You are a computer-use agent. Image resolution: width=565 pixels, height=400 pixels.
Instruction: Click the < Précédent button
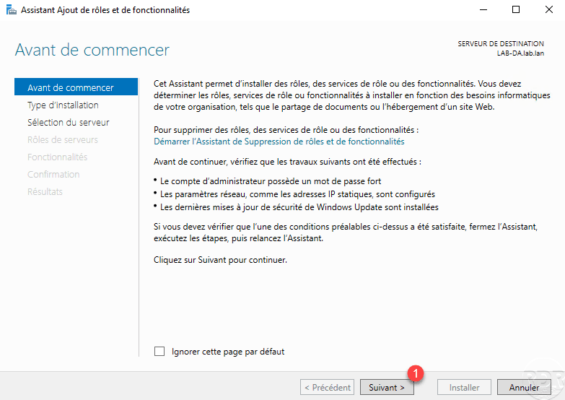coord(327,387)
